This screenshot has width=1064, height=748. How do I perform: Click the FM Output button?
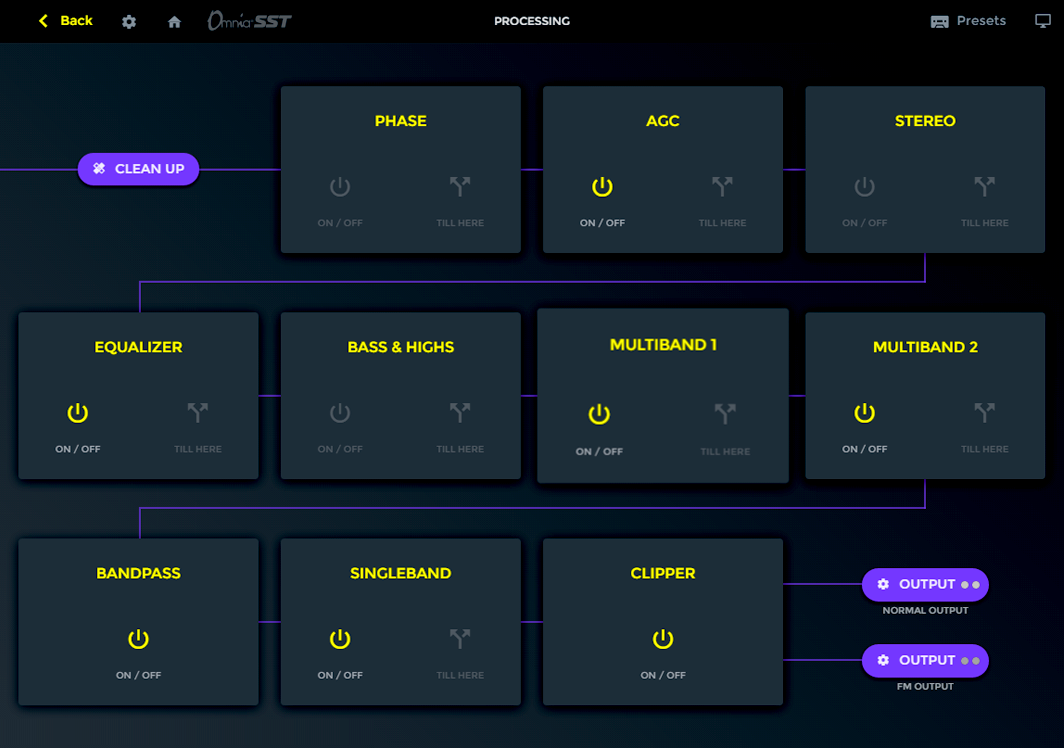pyautogui.click(x=925, y=660)
